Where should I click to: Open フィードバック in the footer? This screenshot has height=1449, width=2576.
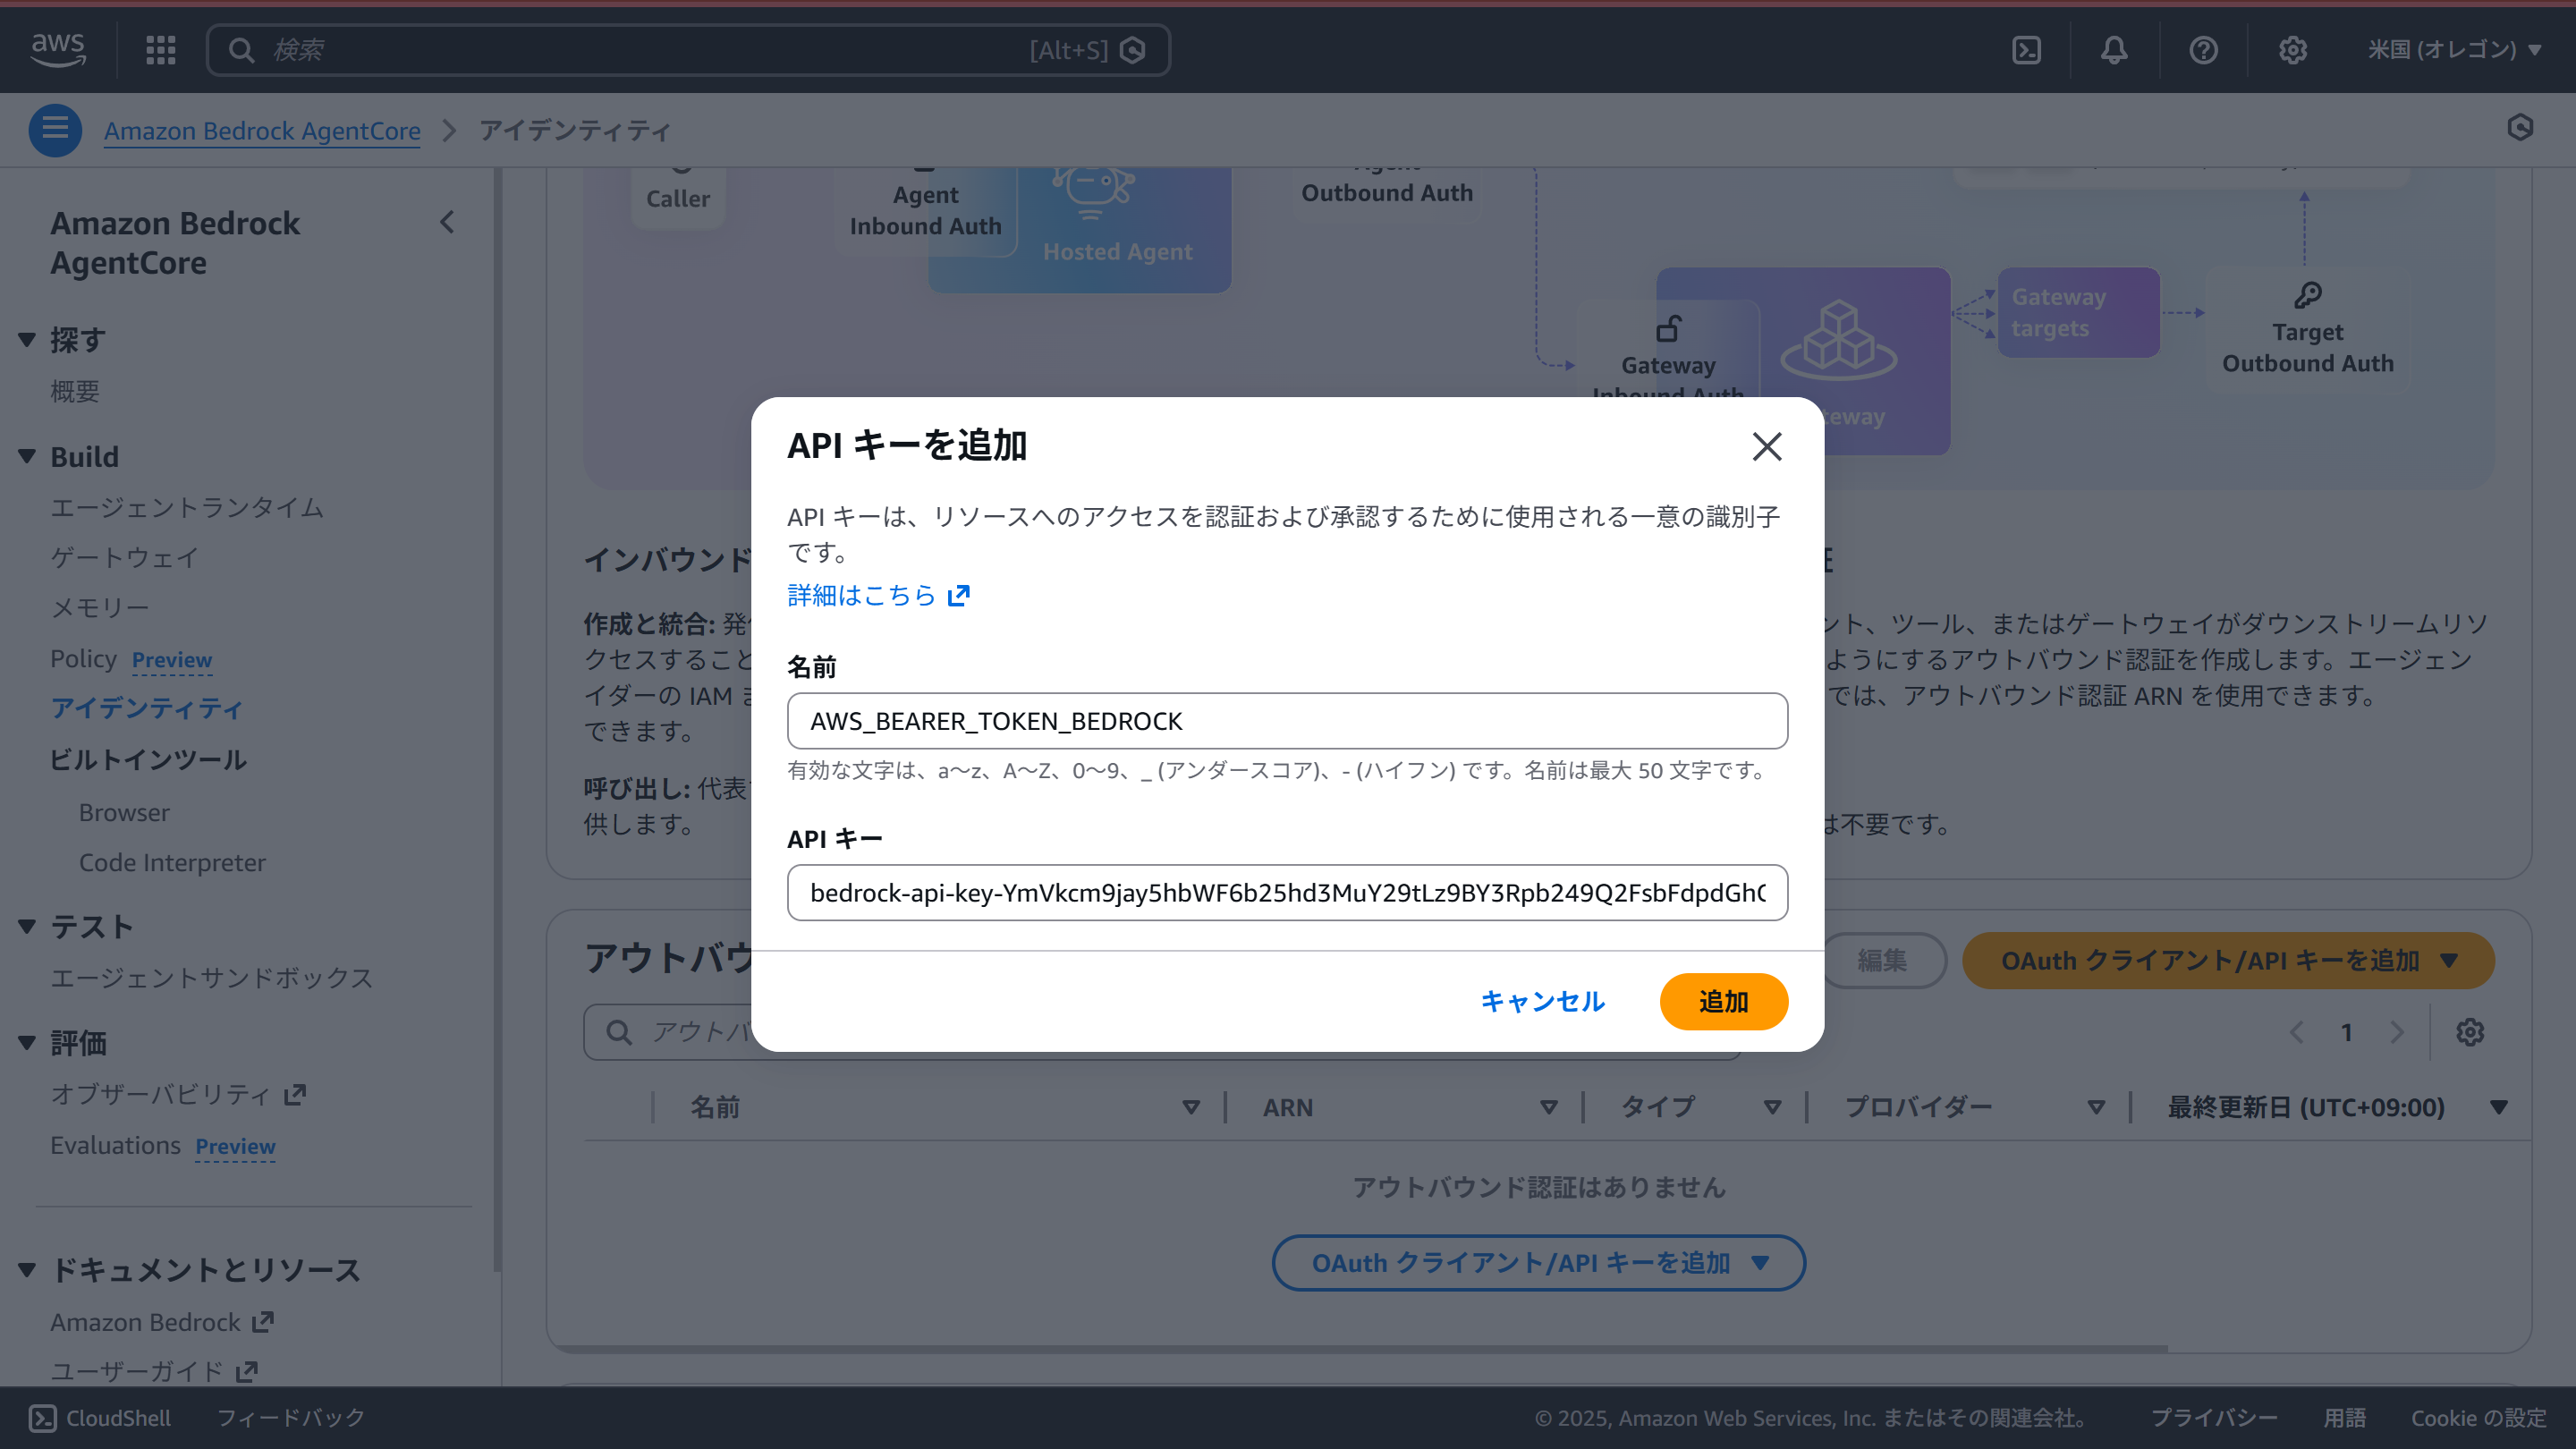coord(291,1418)
